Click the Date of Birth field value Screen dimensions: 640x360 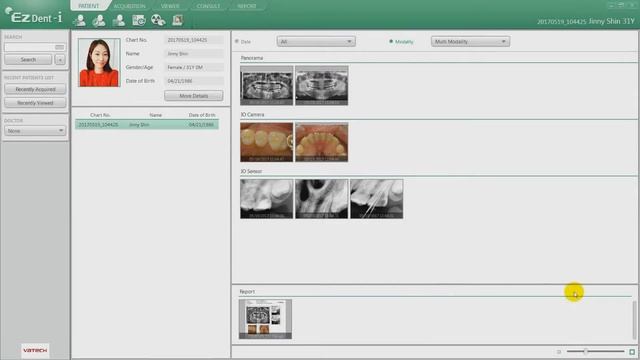(x=194, y=81)
